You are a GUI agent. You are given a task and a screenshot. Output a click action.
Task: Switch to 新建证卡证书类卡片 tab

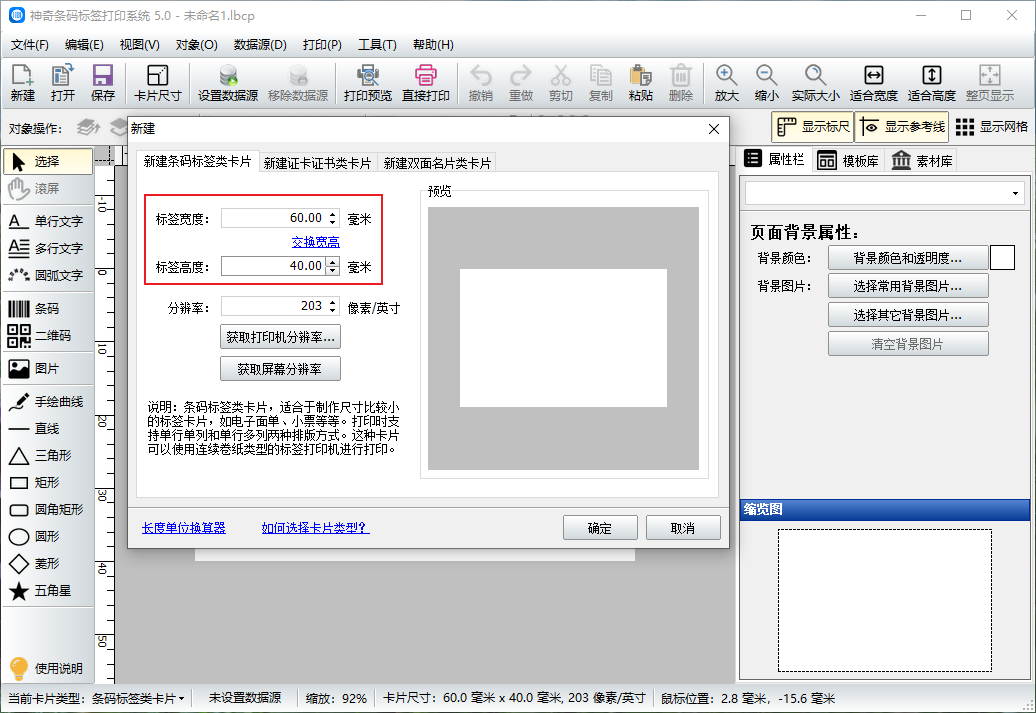(x=317, y=163)
